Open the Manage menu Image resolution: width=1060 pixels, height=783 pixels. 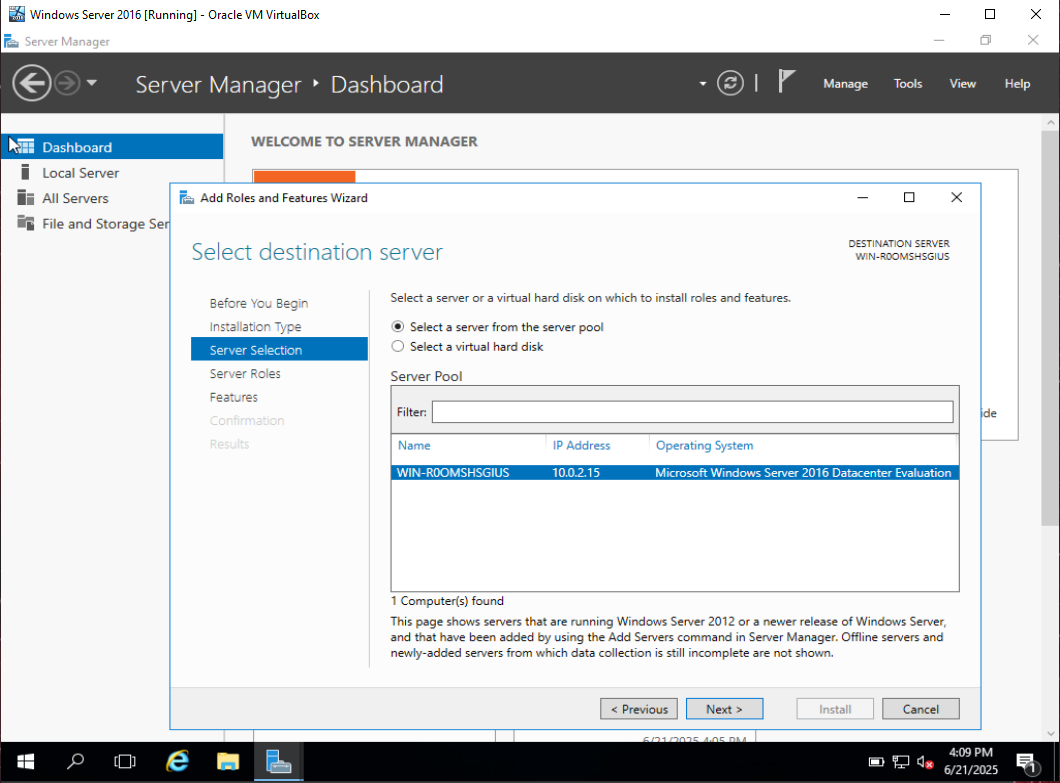pyautogui.click(x=845, y=84)
